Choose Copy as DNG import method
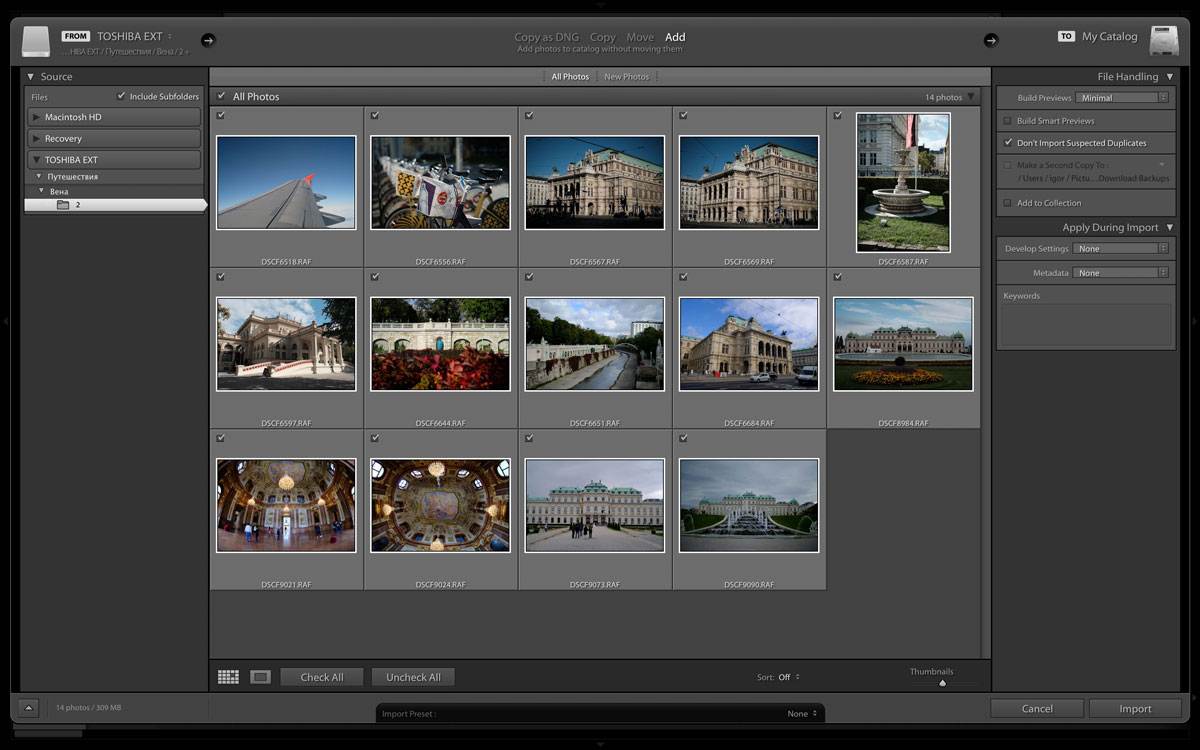The image size is (1200, 750). pos(547,37)
